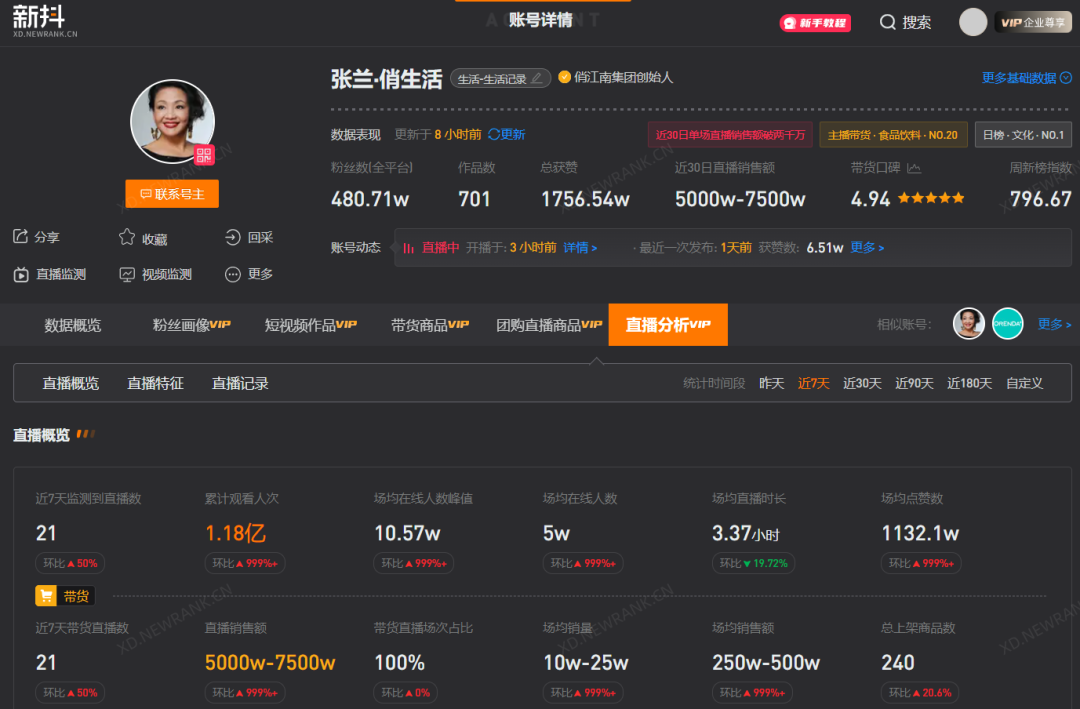This screenshot has height=709, width=1080.
Task: Click 场均点赞数 value 1132.1w
Action: pyautogui.click(x=920, y=533)
